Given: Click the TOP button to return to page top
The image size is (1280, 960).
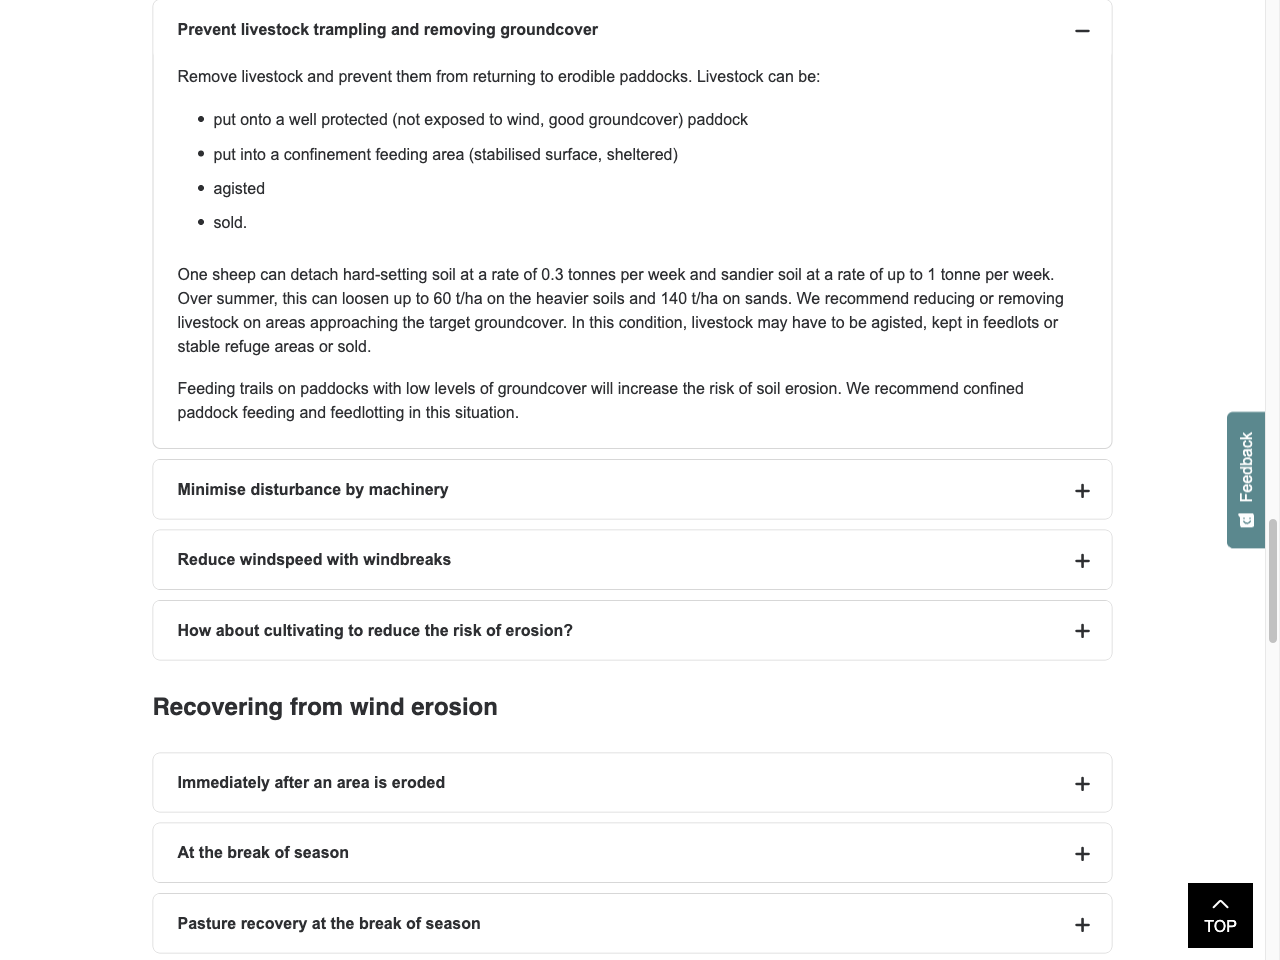Looking at the screenshot, I should 1220,915.
